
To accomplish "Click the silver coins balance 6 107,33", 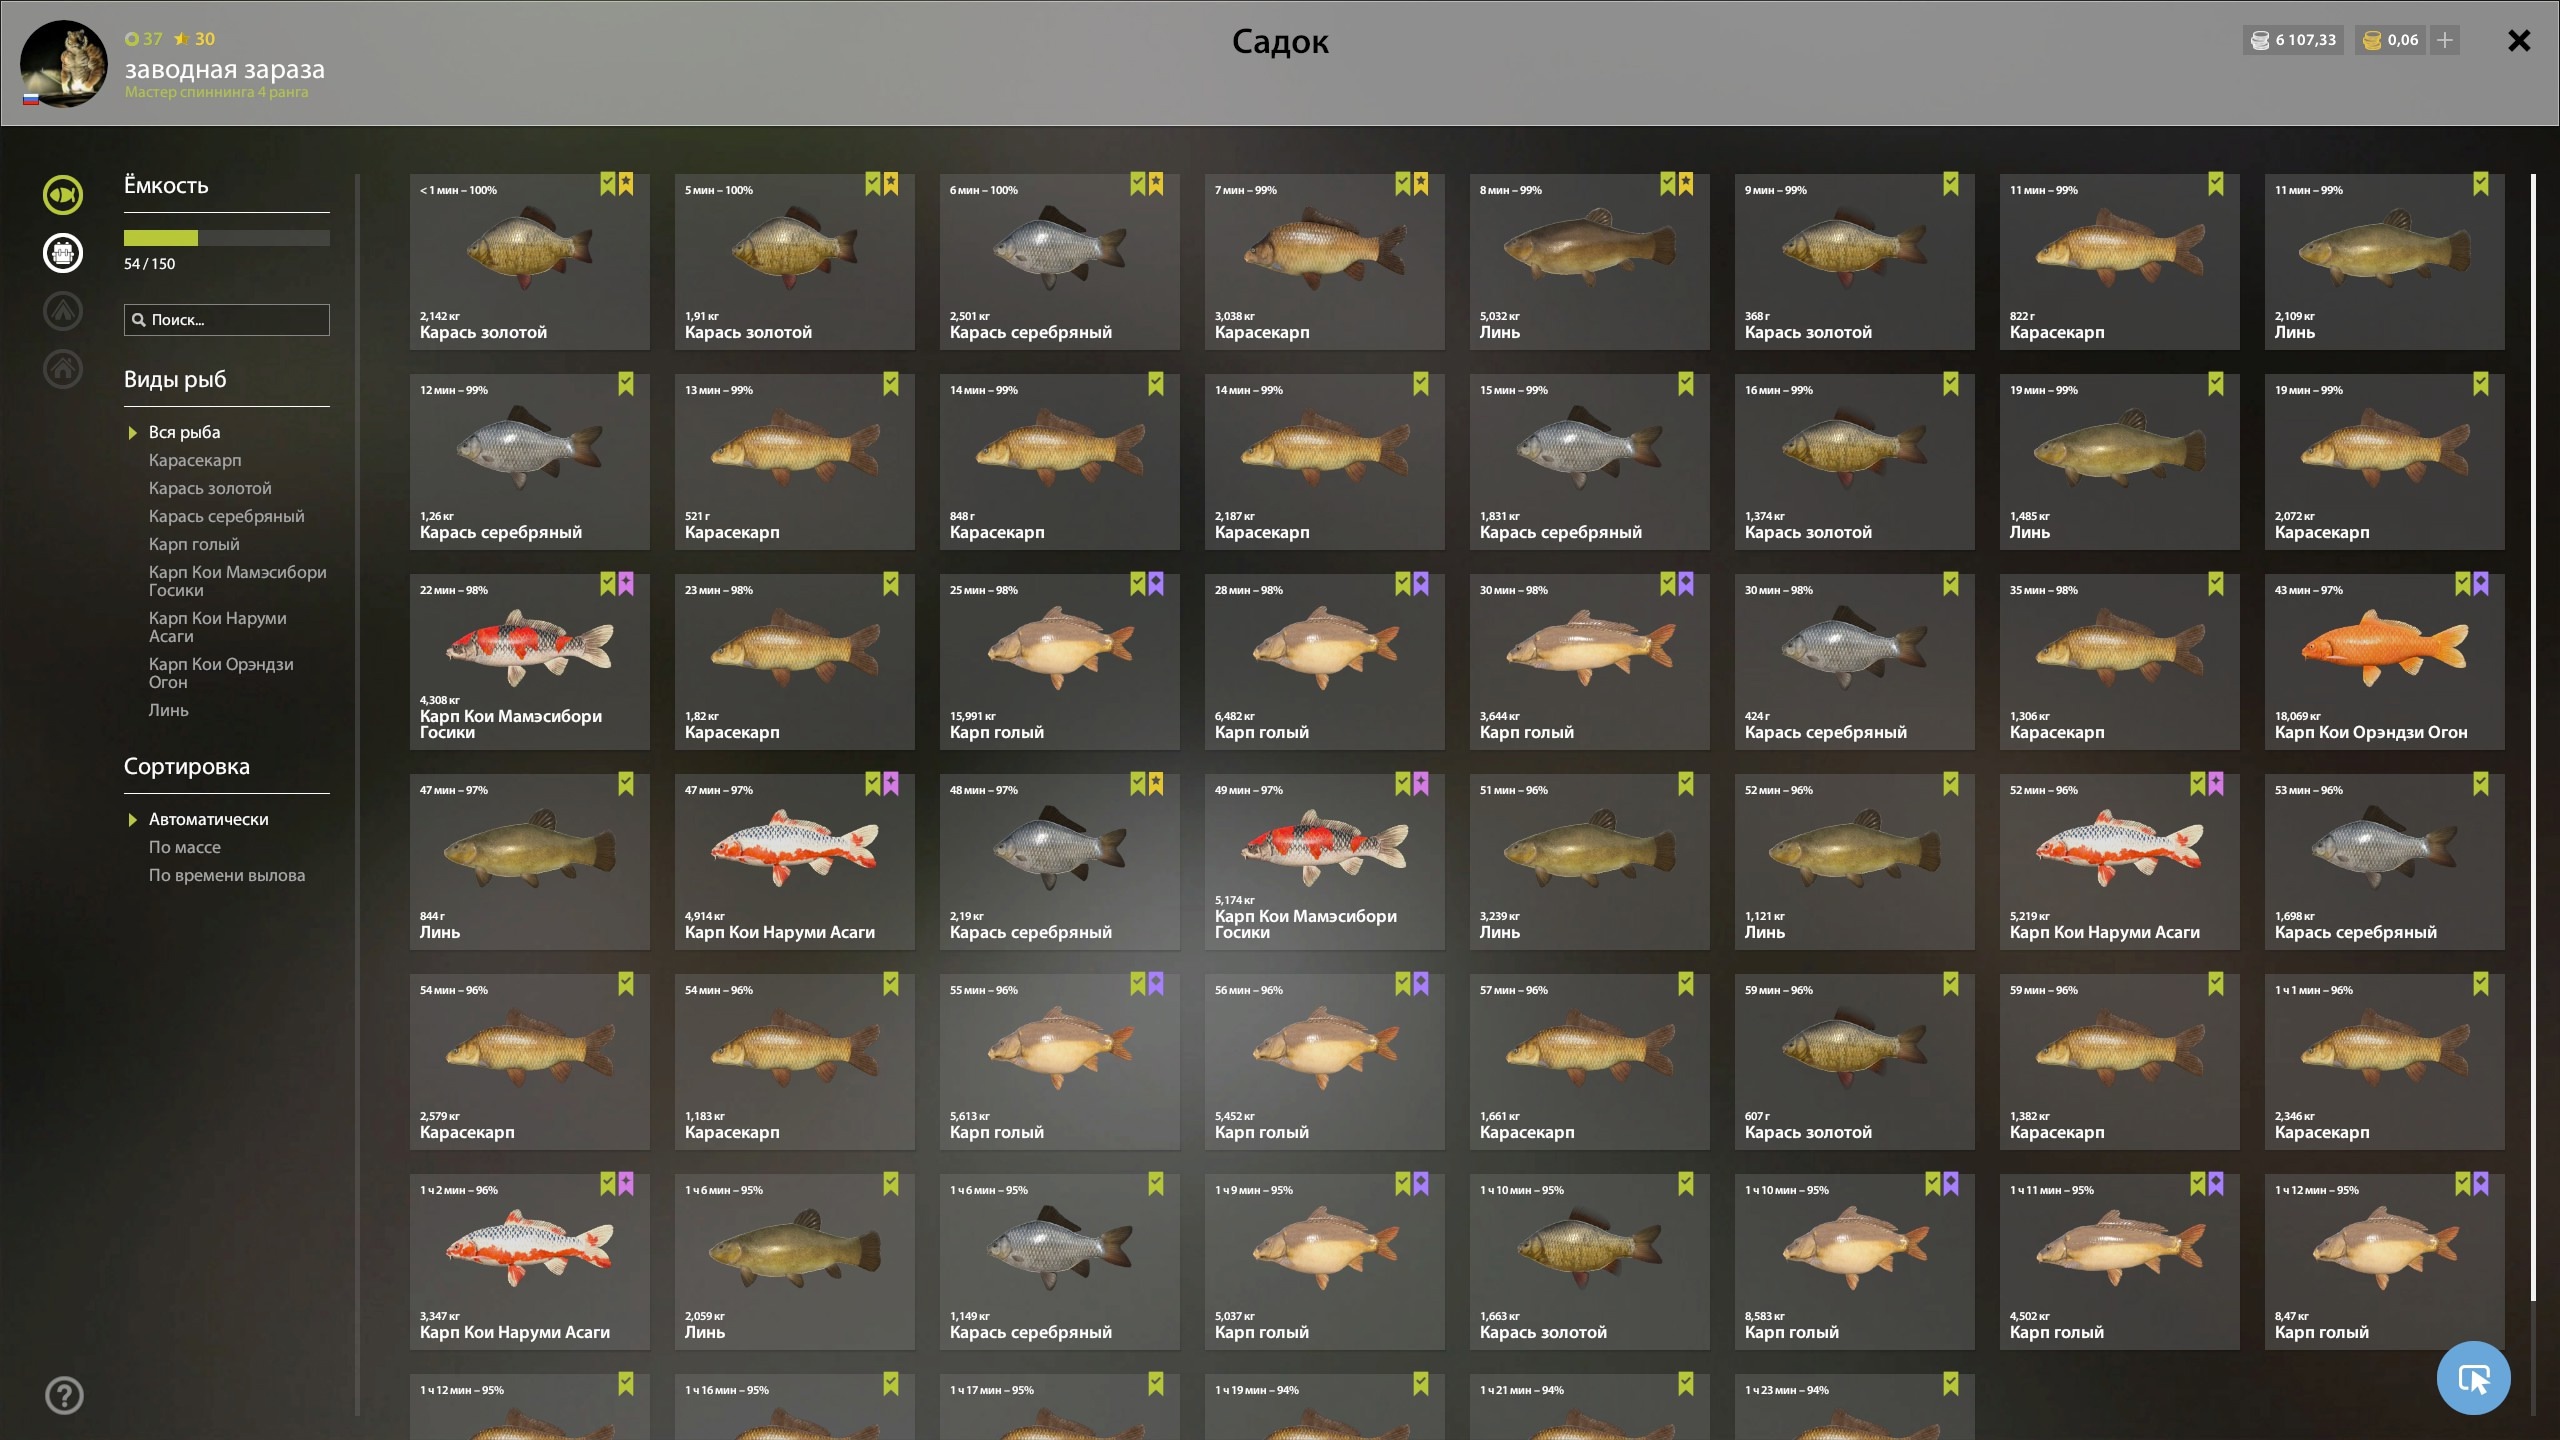I will point(2293,40).
